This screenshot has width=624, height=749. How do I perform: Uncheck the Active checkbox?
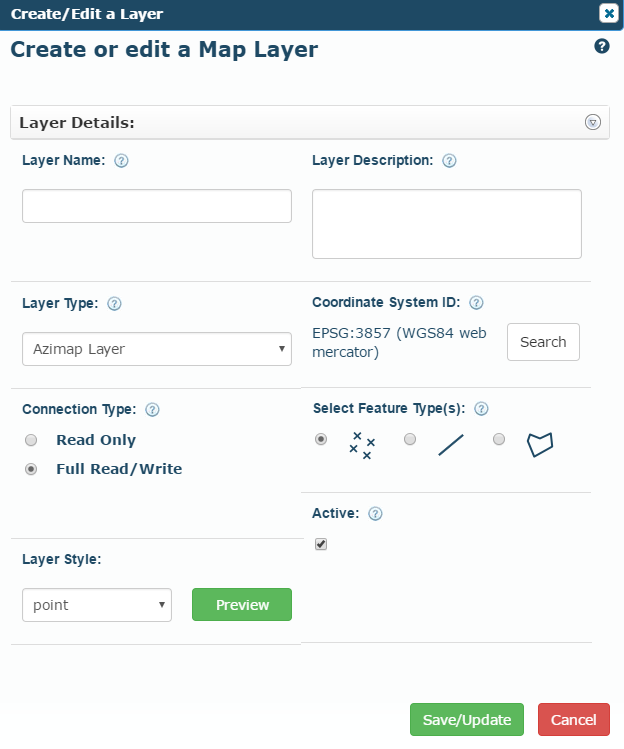coord(321,544)
